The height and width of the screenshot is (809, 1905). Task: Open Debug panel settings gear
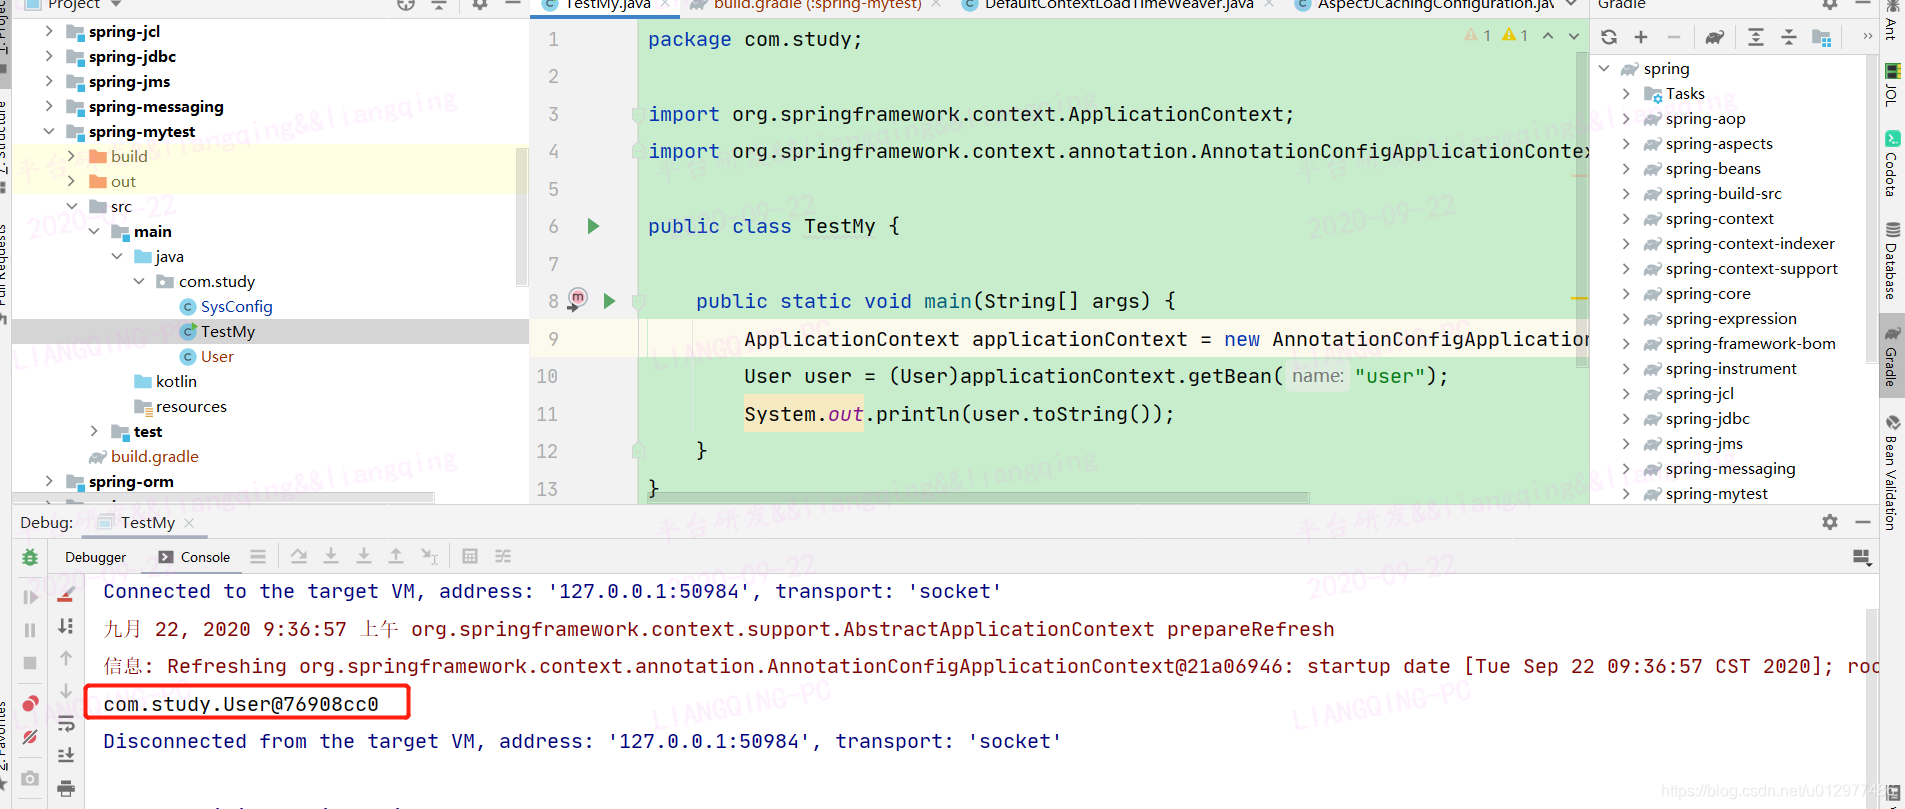[1830, 522]
